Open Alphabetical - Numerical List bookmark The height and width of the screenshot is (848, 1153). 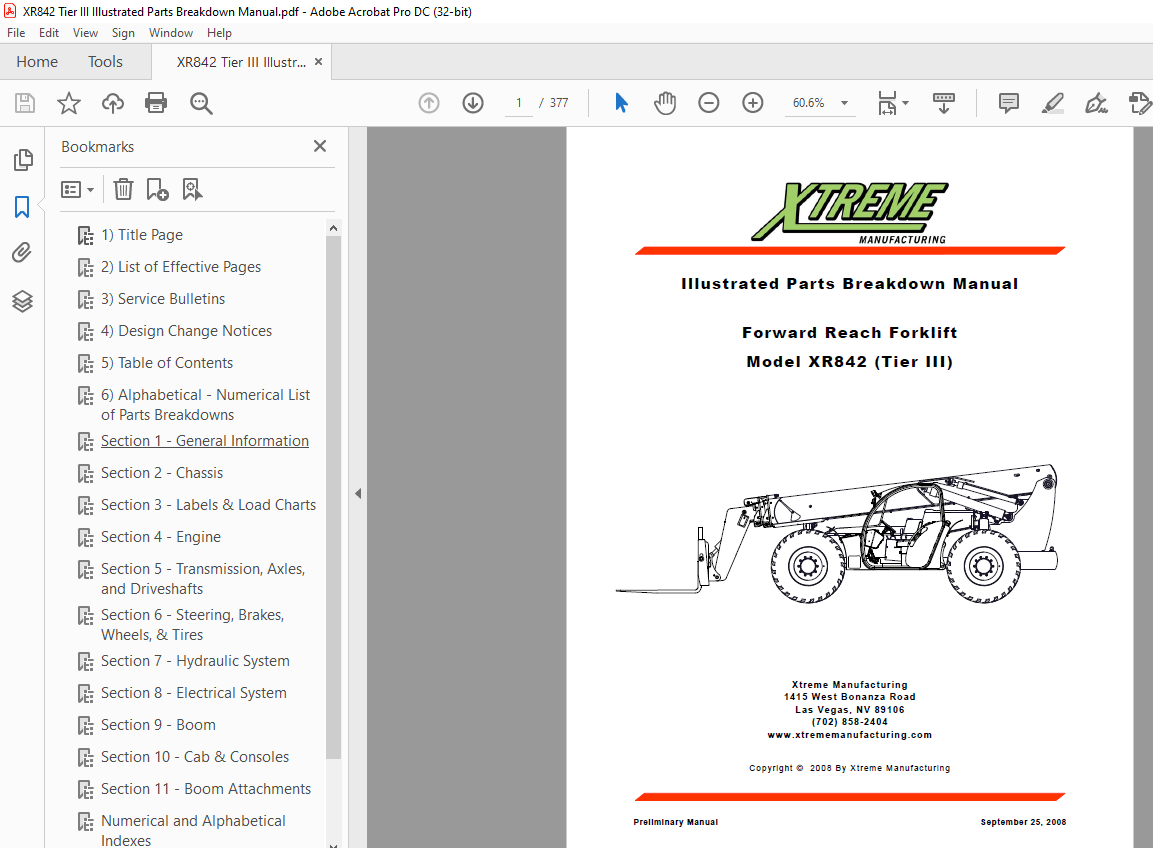tap(205, 405)
